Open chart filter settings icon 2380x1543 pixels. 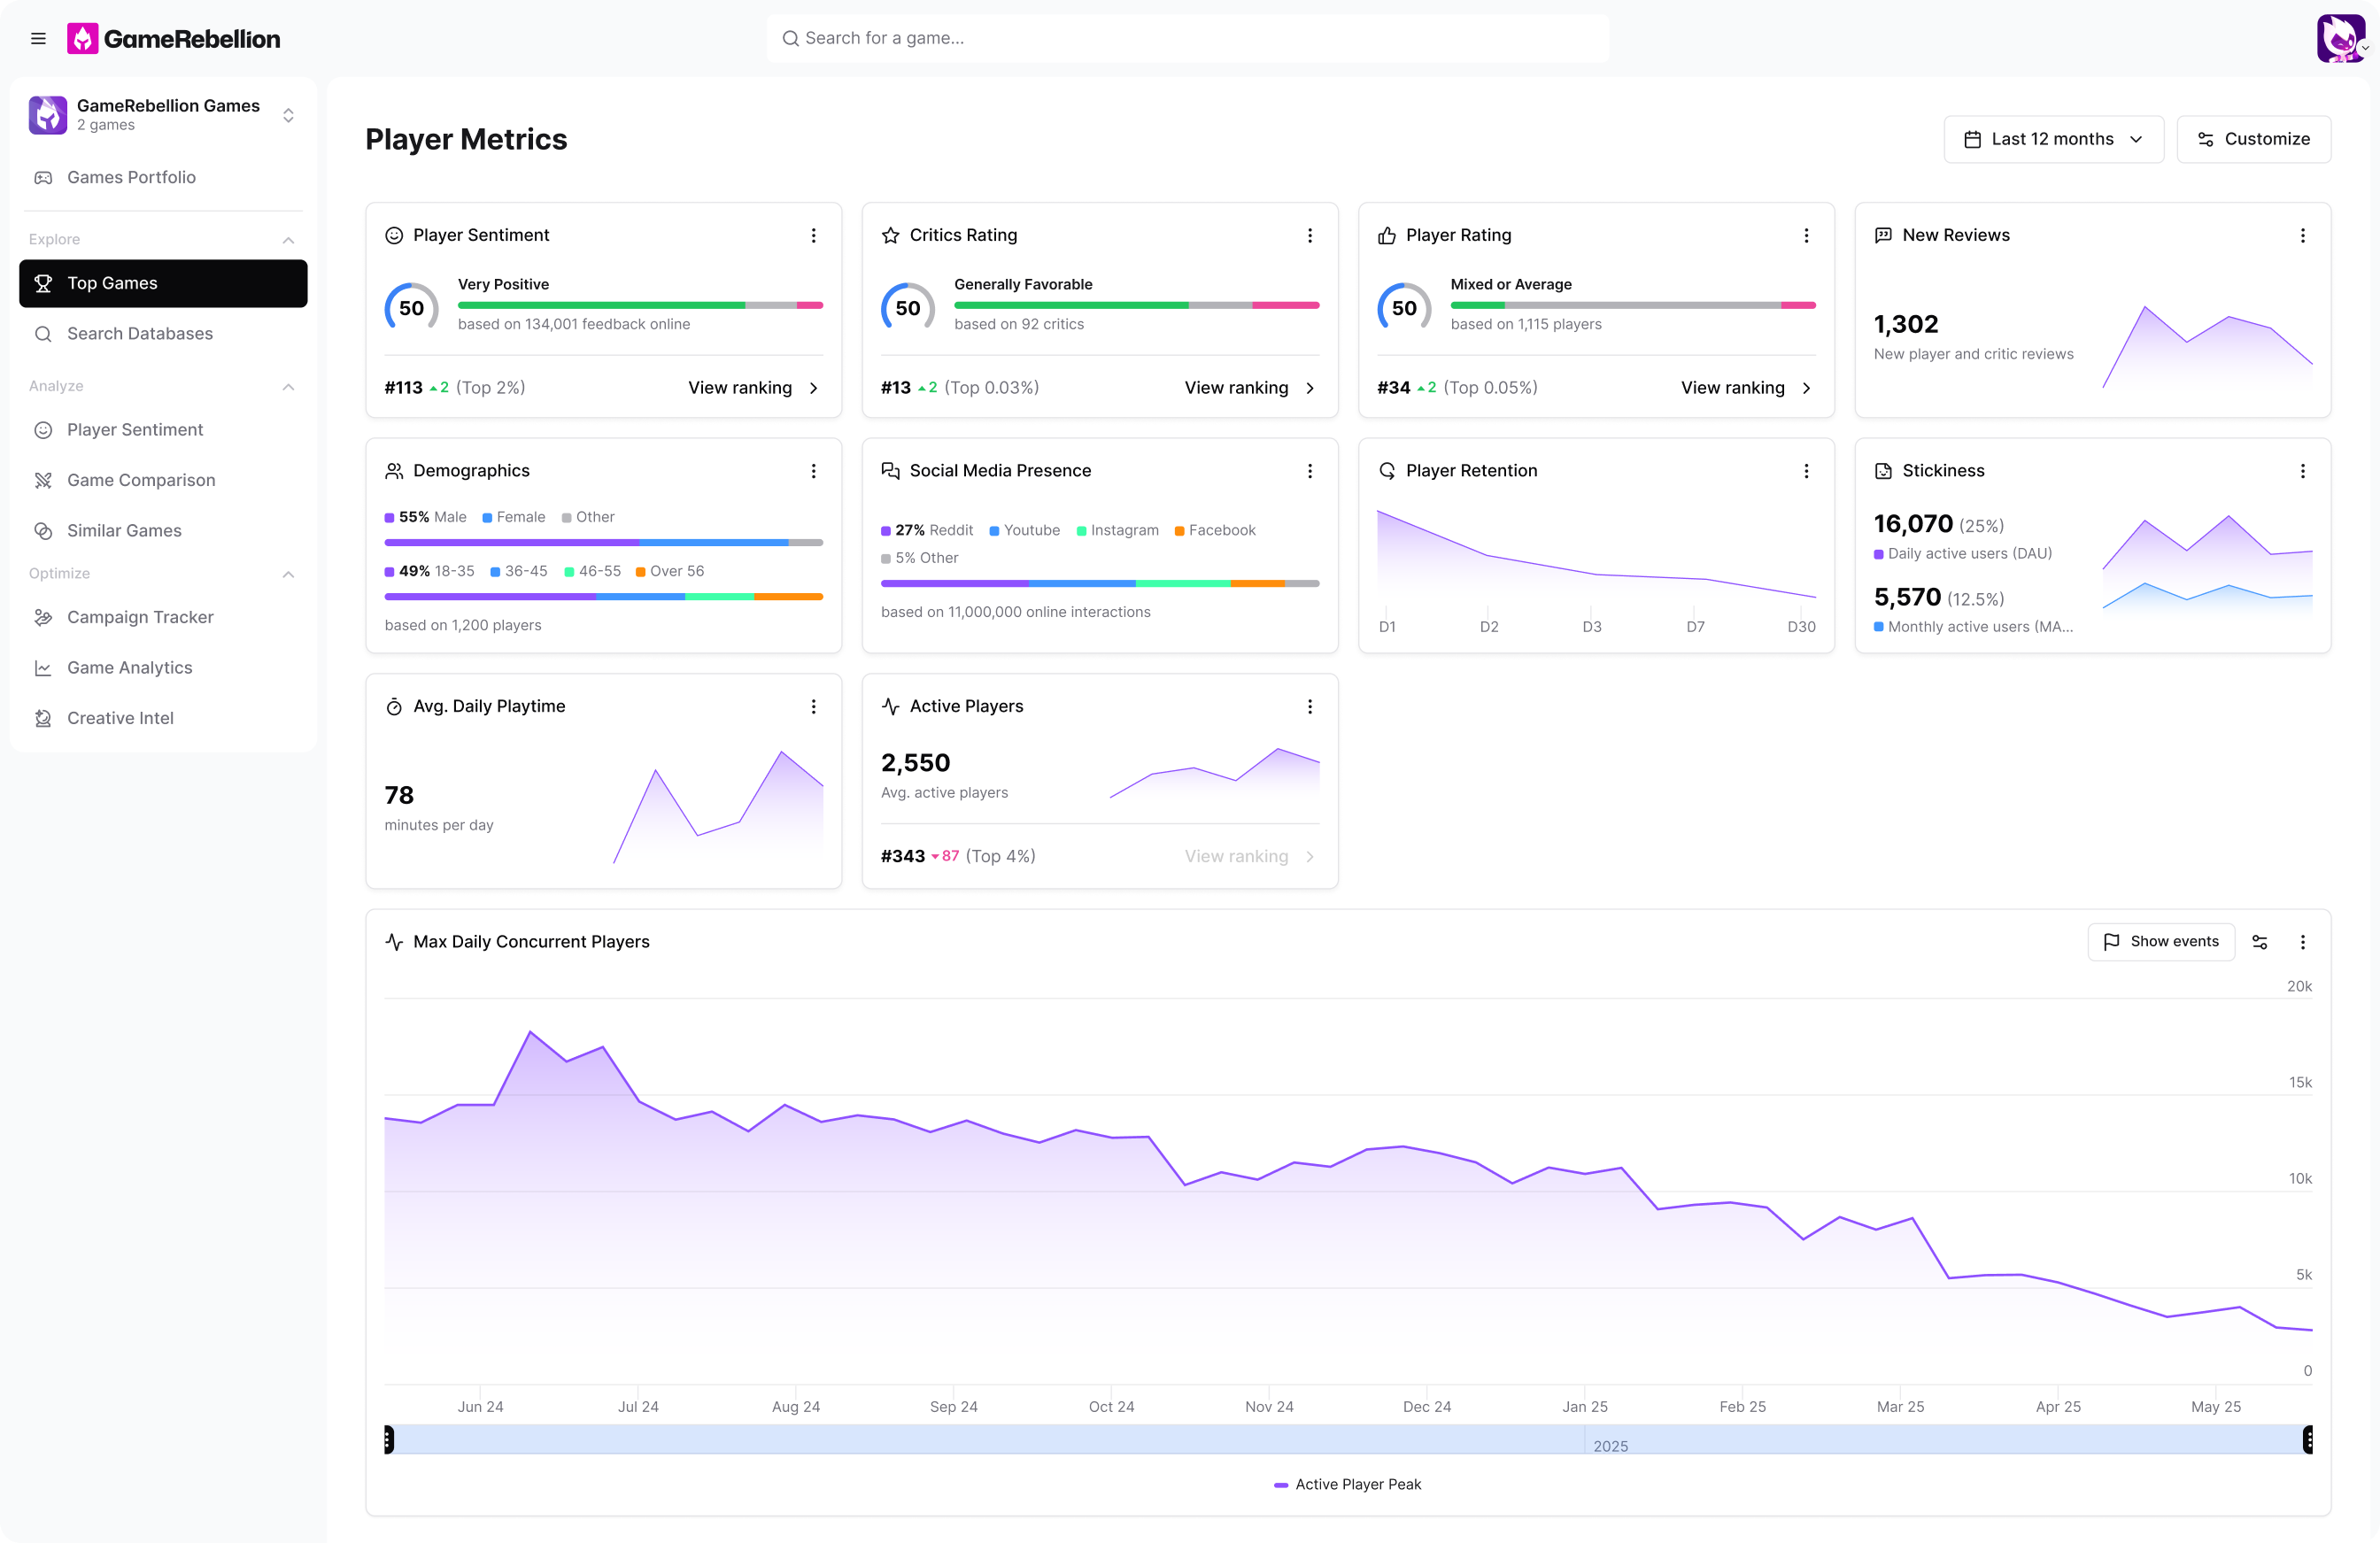click(x=2259, y=942)
